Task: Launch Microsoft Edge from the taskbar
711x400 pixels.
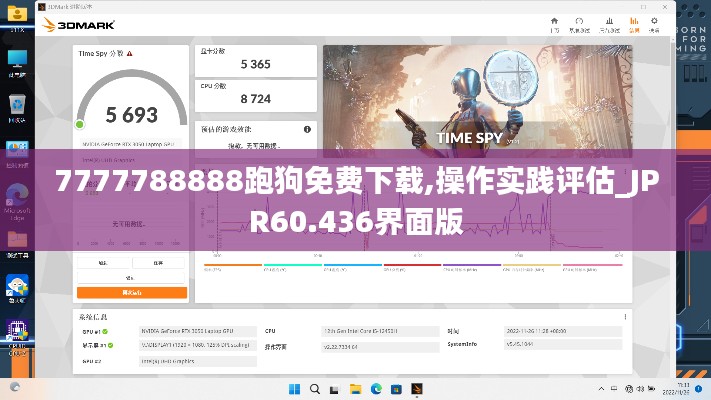Action: click(x=376, y=388)
